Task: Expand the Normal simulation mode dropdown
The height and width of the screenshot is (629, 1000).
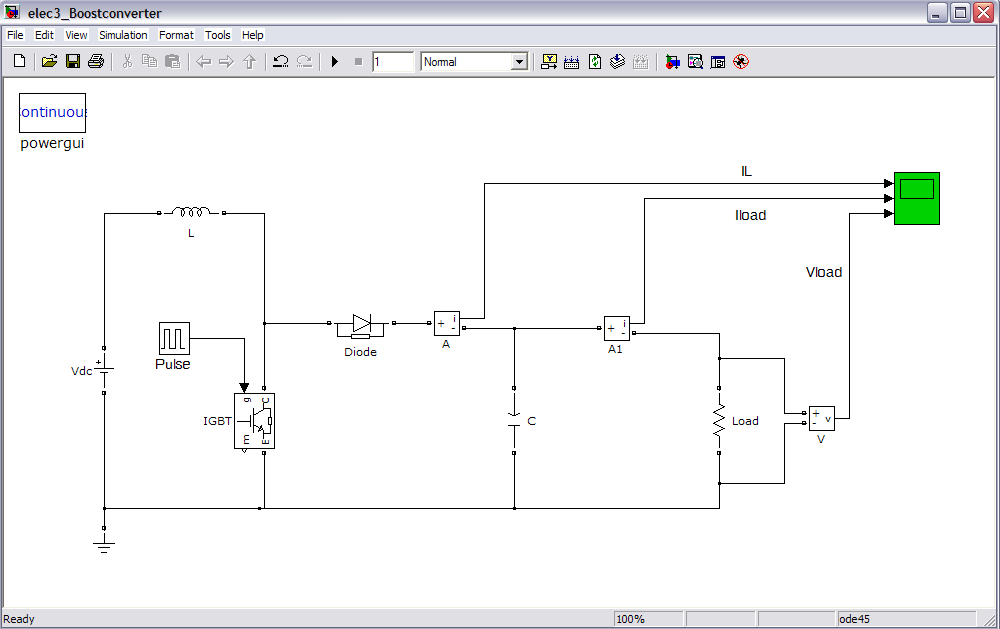Action: [x=519, y=62]
